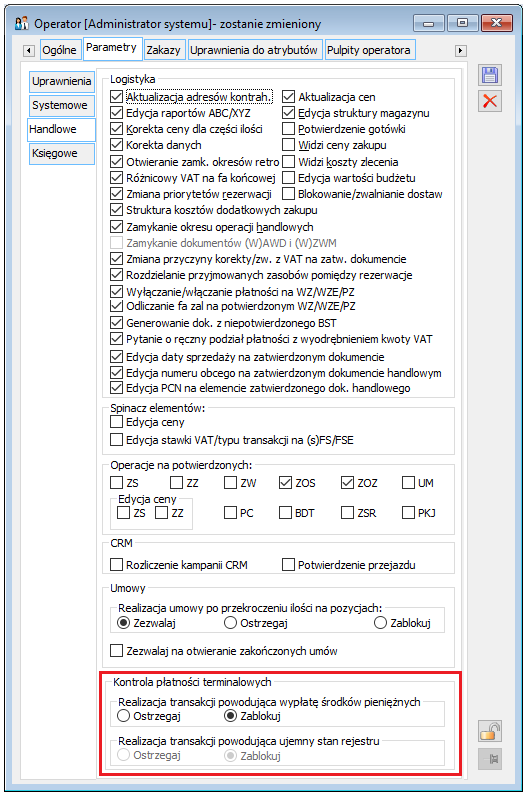Select the Parametry tab
The height and width of the screenshot is (796, 528).
tap(111, 48)
